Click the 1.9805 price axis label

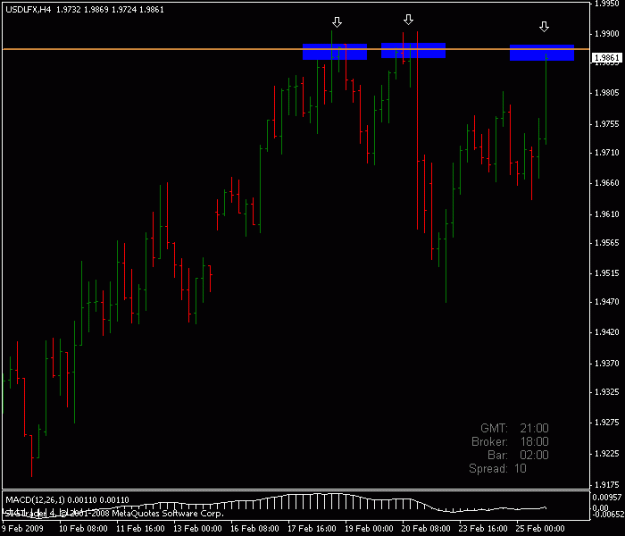coord(607,93)
